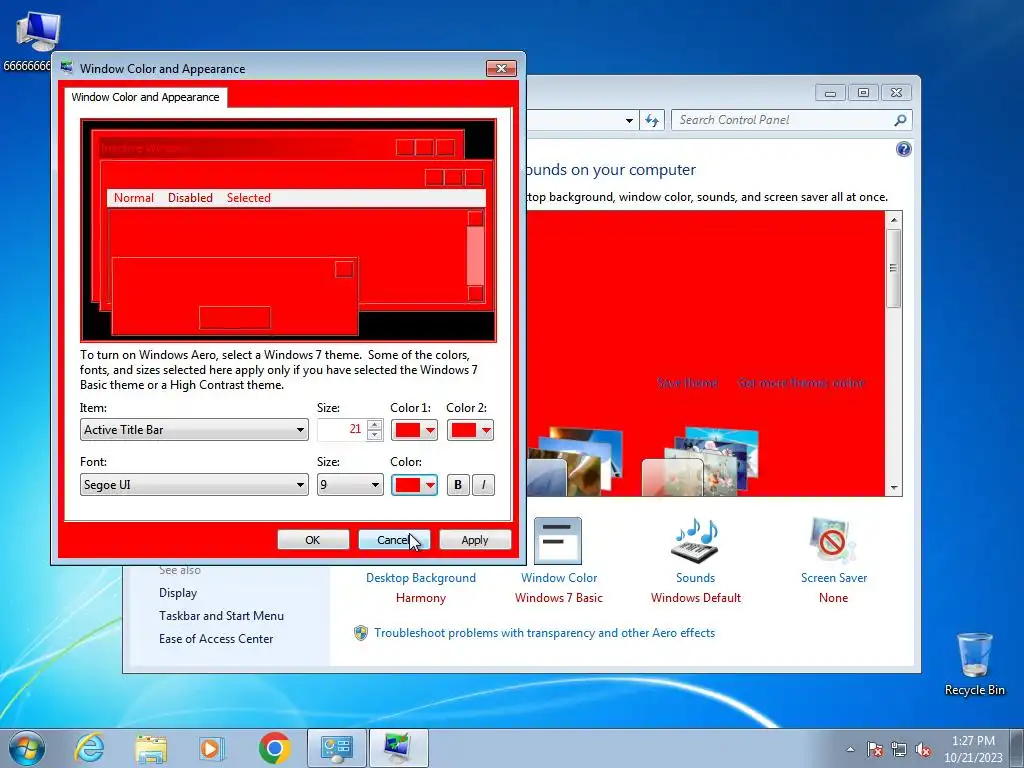Launch Windows Media Player from taskbar

pos(212,748)
